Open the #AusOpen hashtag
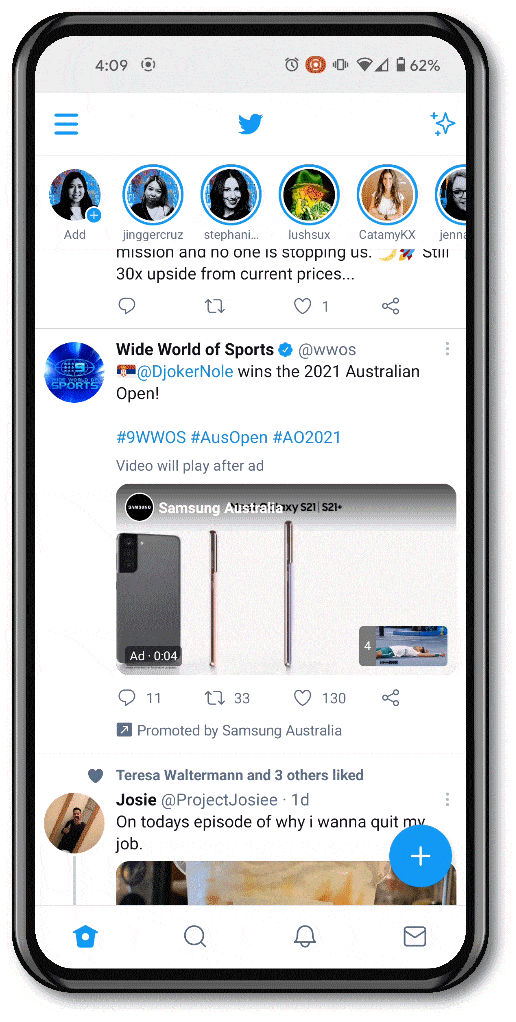The image size is (516, 1022). point(229,437)
